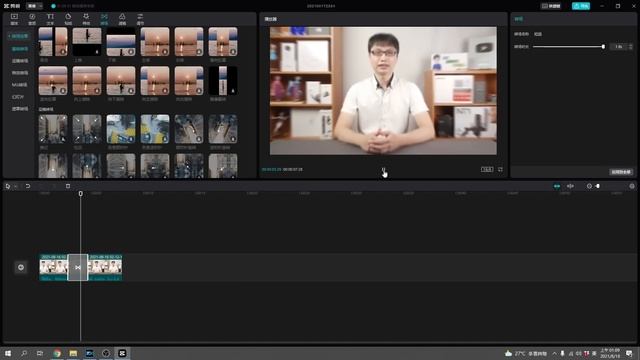Open the Filters tab in top toolbar
640x360 pixels.
(x=122, y=19)
